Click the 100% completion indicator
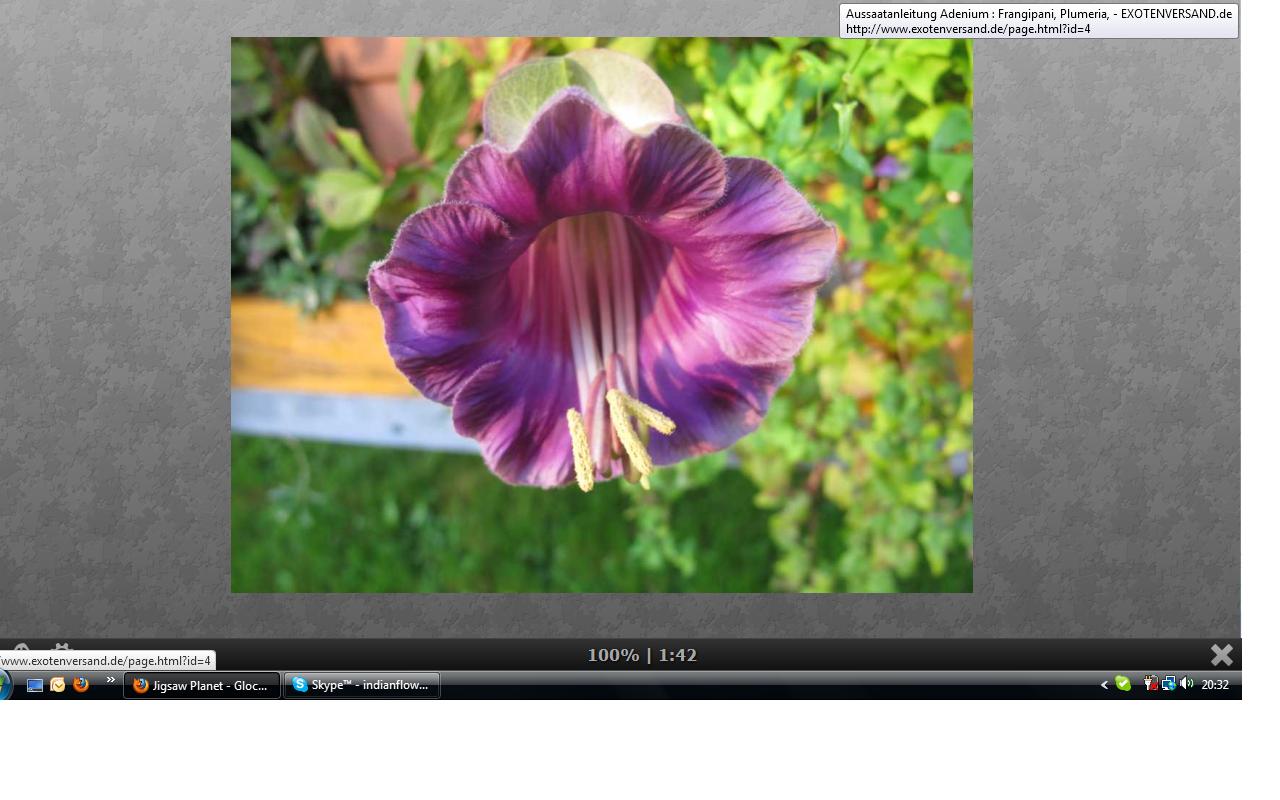This screenshot has width=1280, height=800. click(612, 655)
